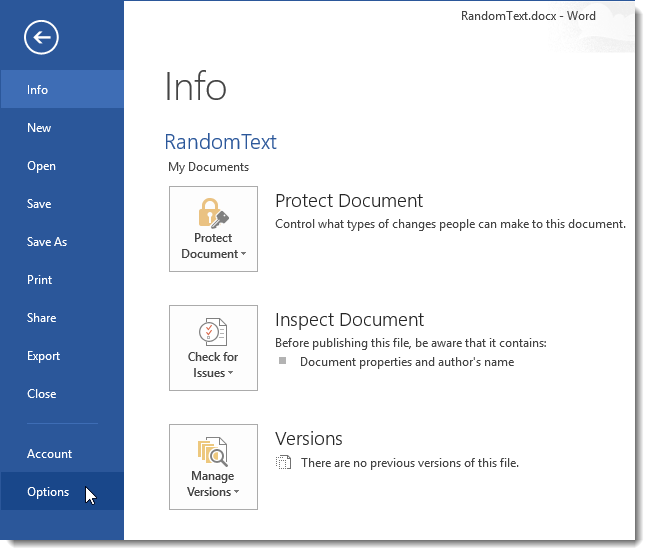Choose New from the File menu
Screen dimensions: 650x555
pyautogui.click(x=62, y=128)
